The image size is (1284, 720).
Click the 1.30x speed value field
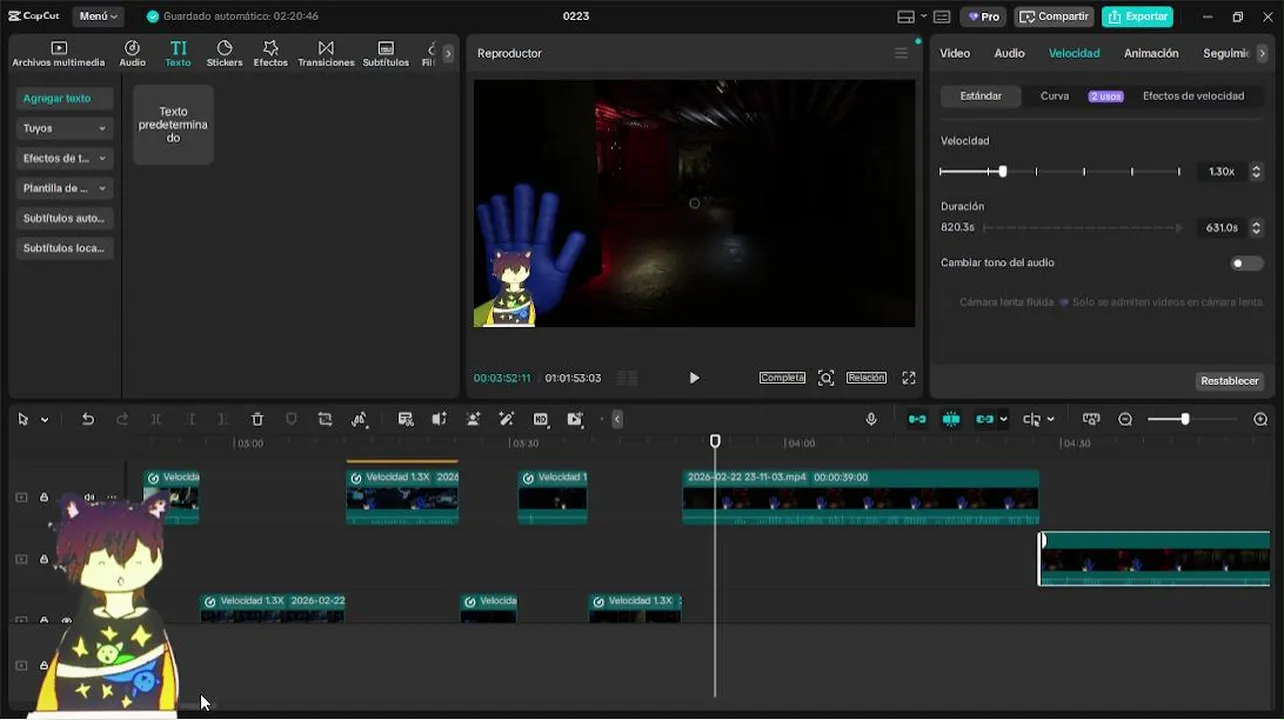click(1221, 172)
